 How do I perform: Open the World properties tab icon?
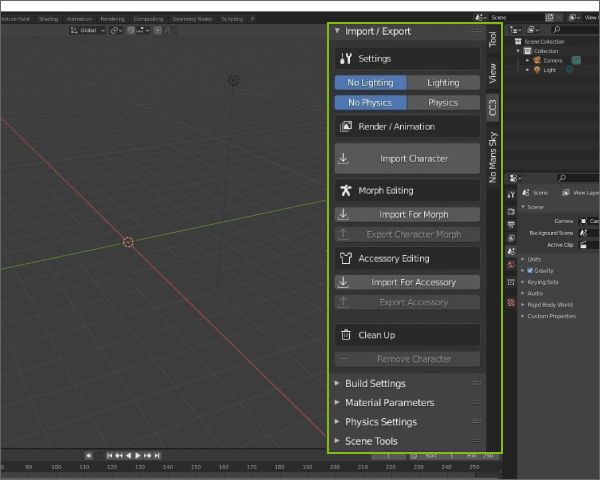tap(511, 264)
